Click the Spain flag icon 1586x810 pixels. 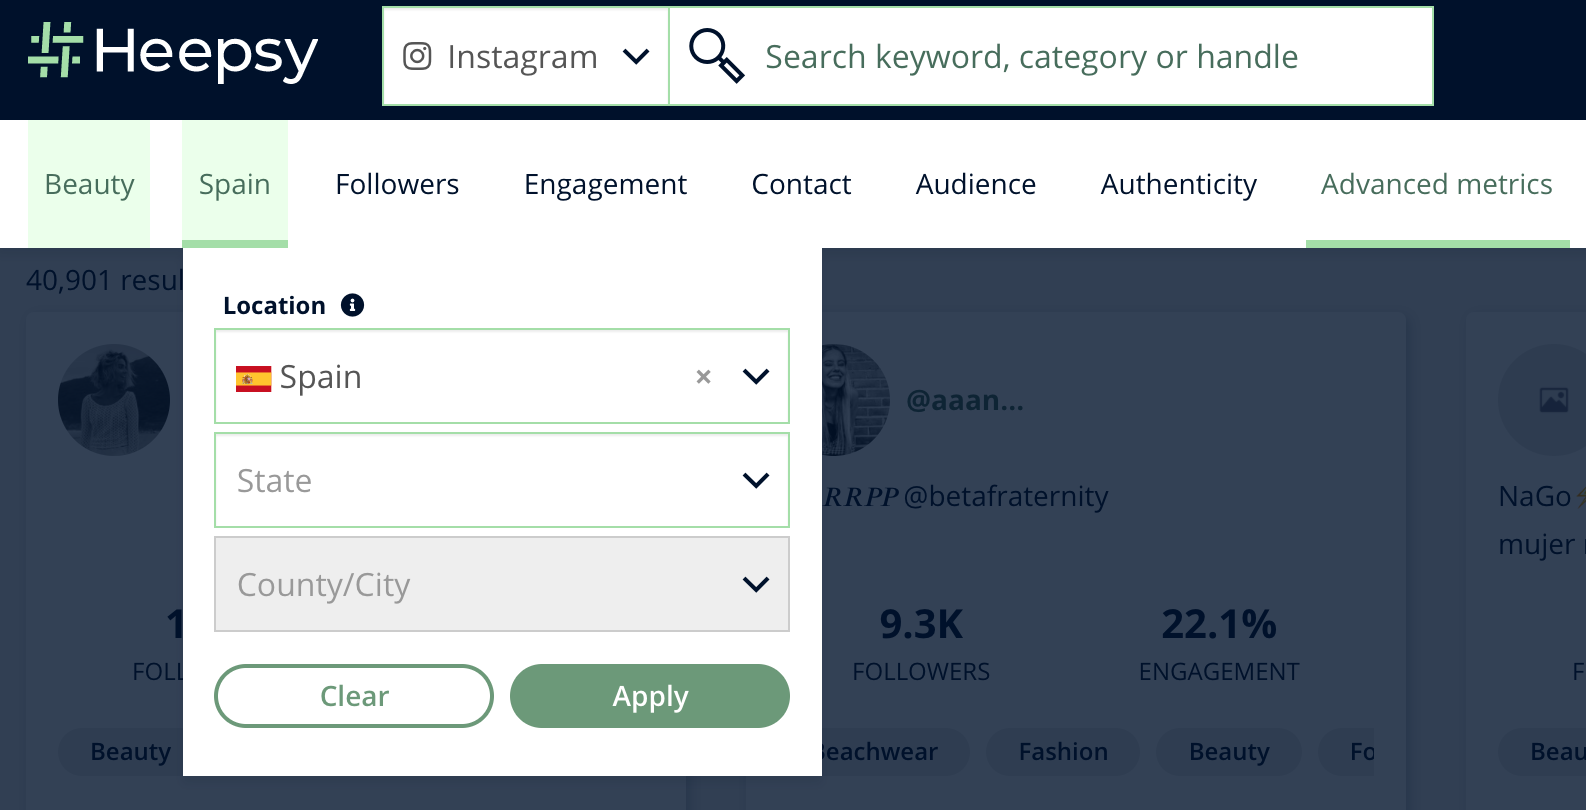(253, 378)
